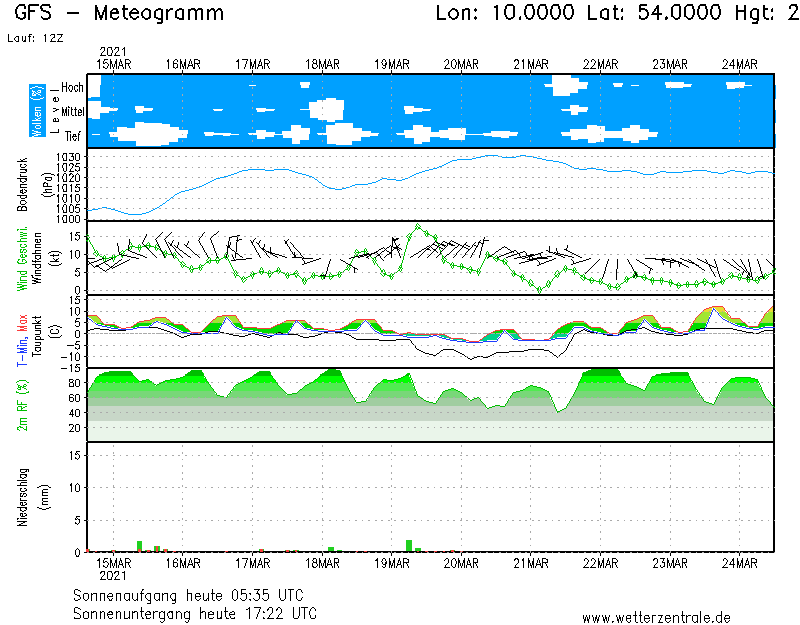The width and height of the screenshot is (800, 625).
Task: Click the Hoch cloud level label
Action: tap(72, 88)
